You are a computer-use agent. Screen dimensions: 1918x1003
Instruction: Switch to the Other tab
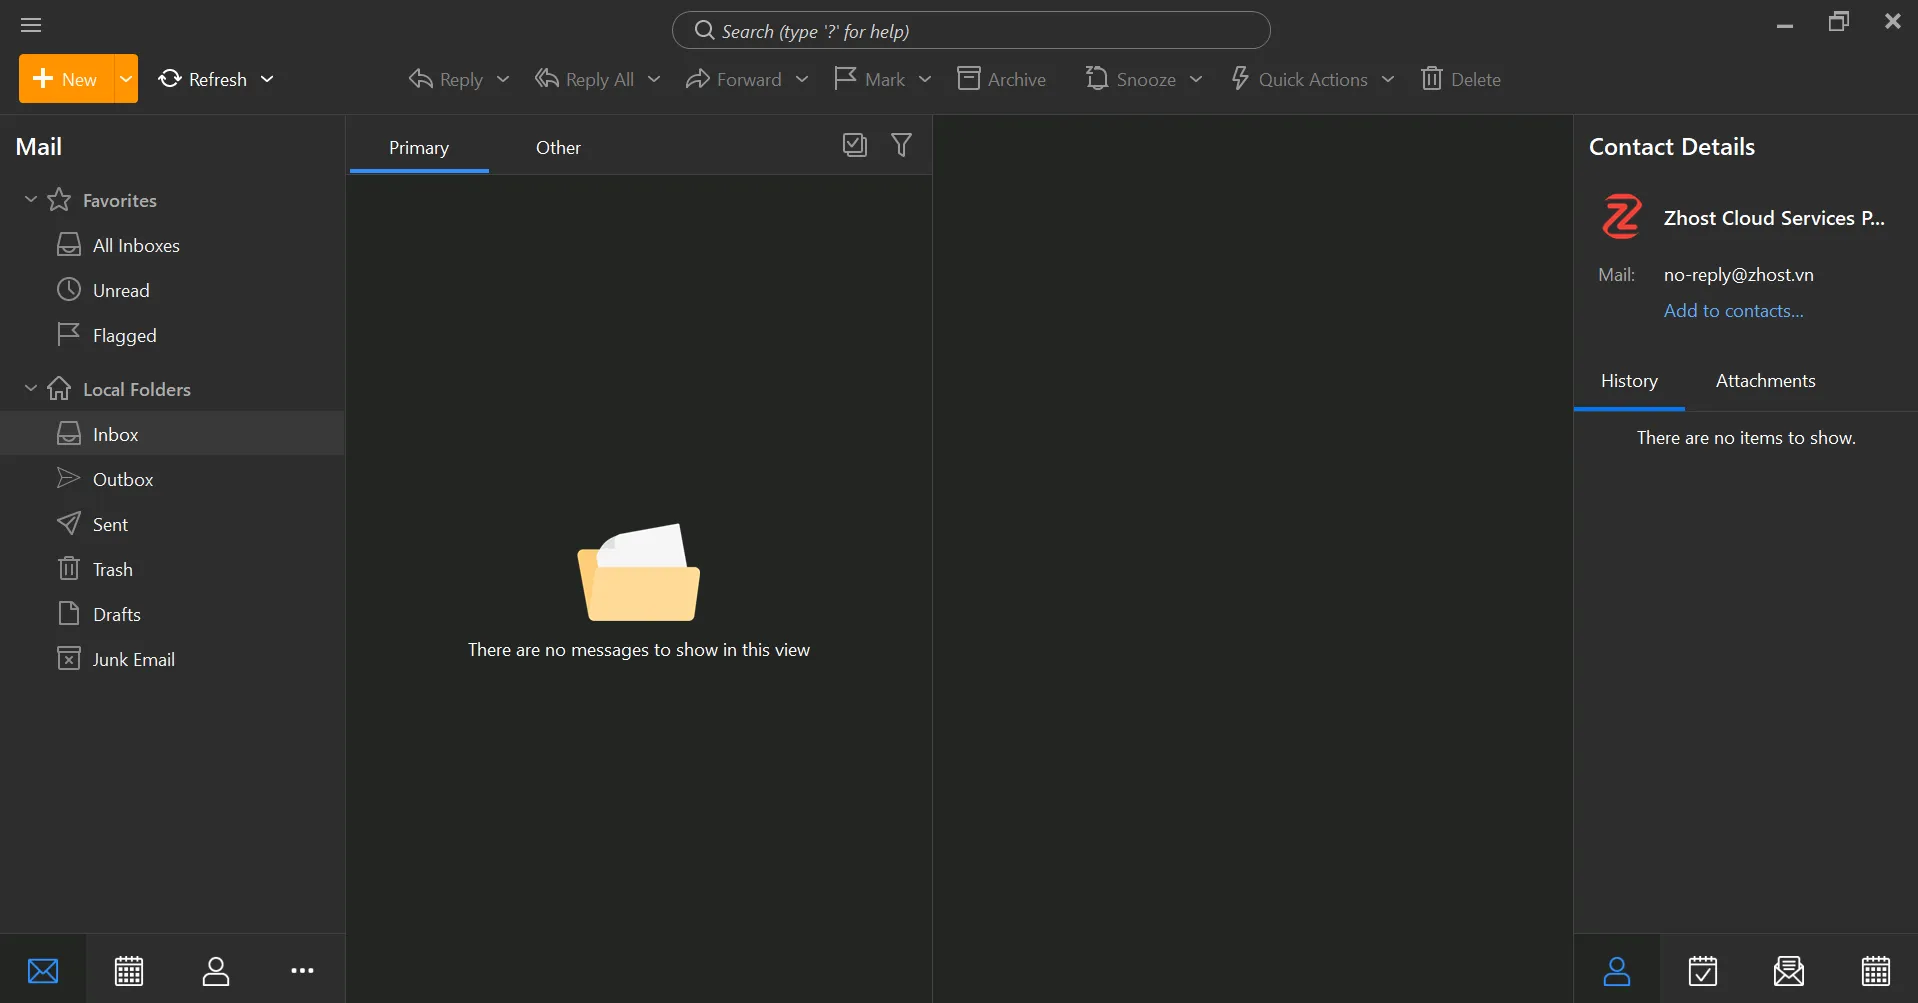[558, 148]
